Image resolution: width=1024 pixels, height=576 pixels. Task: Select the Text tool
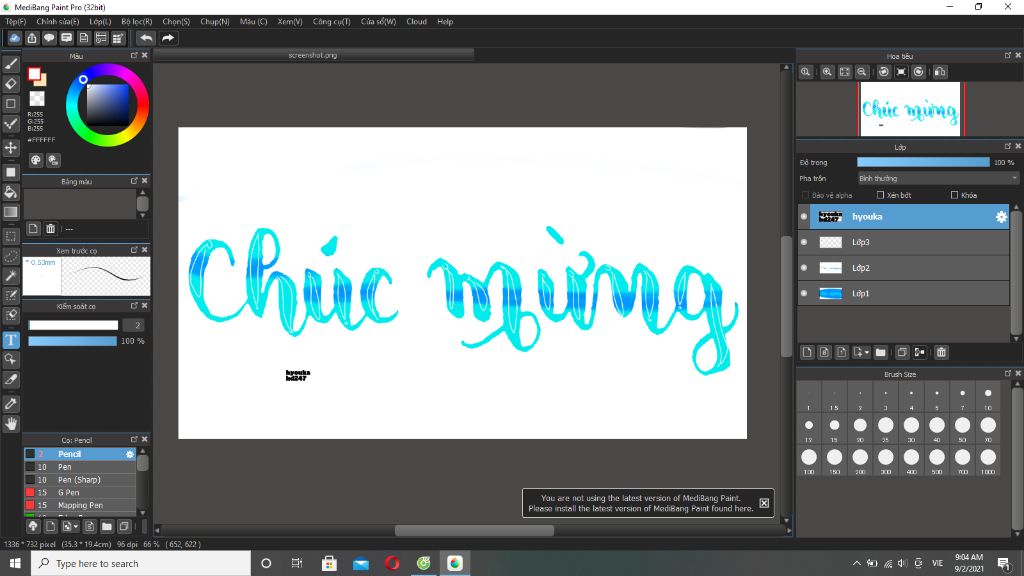pos(11,340)
